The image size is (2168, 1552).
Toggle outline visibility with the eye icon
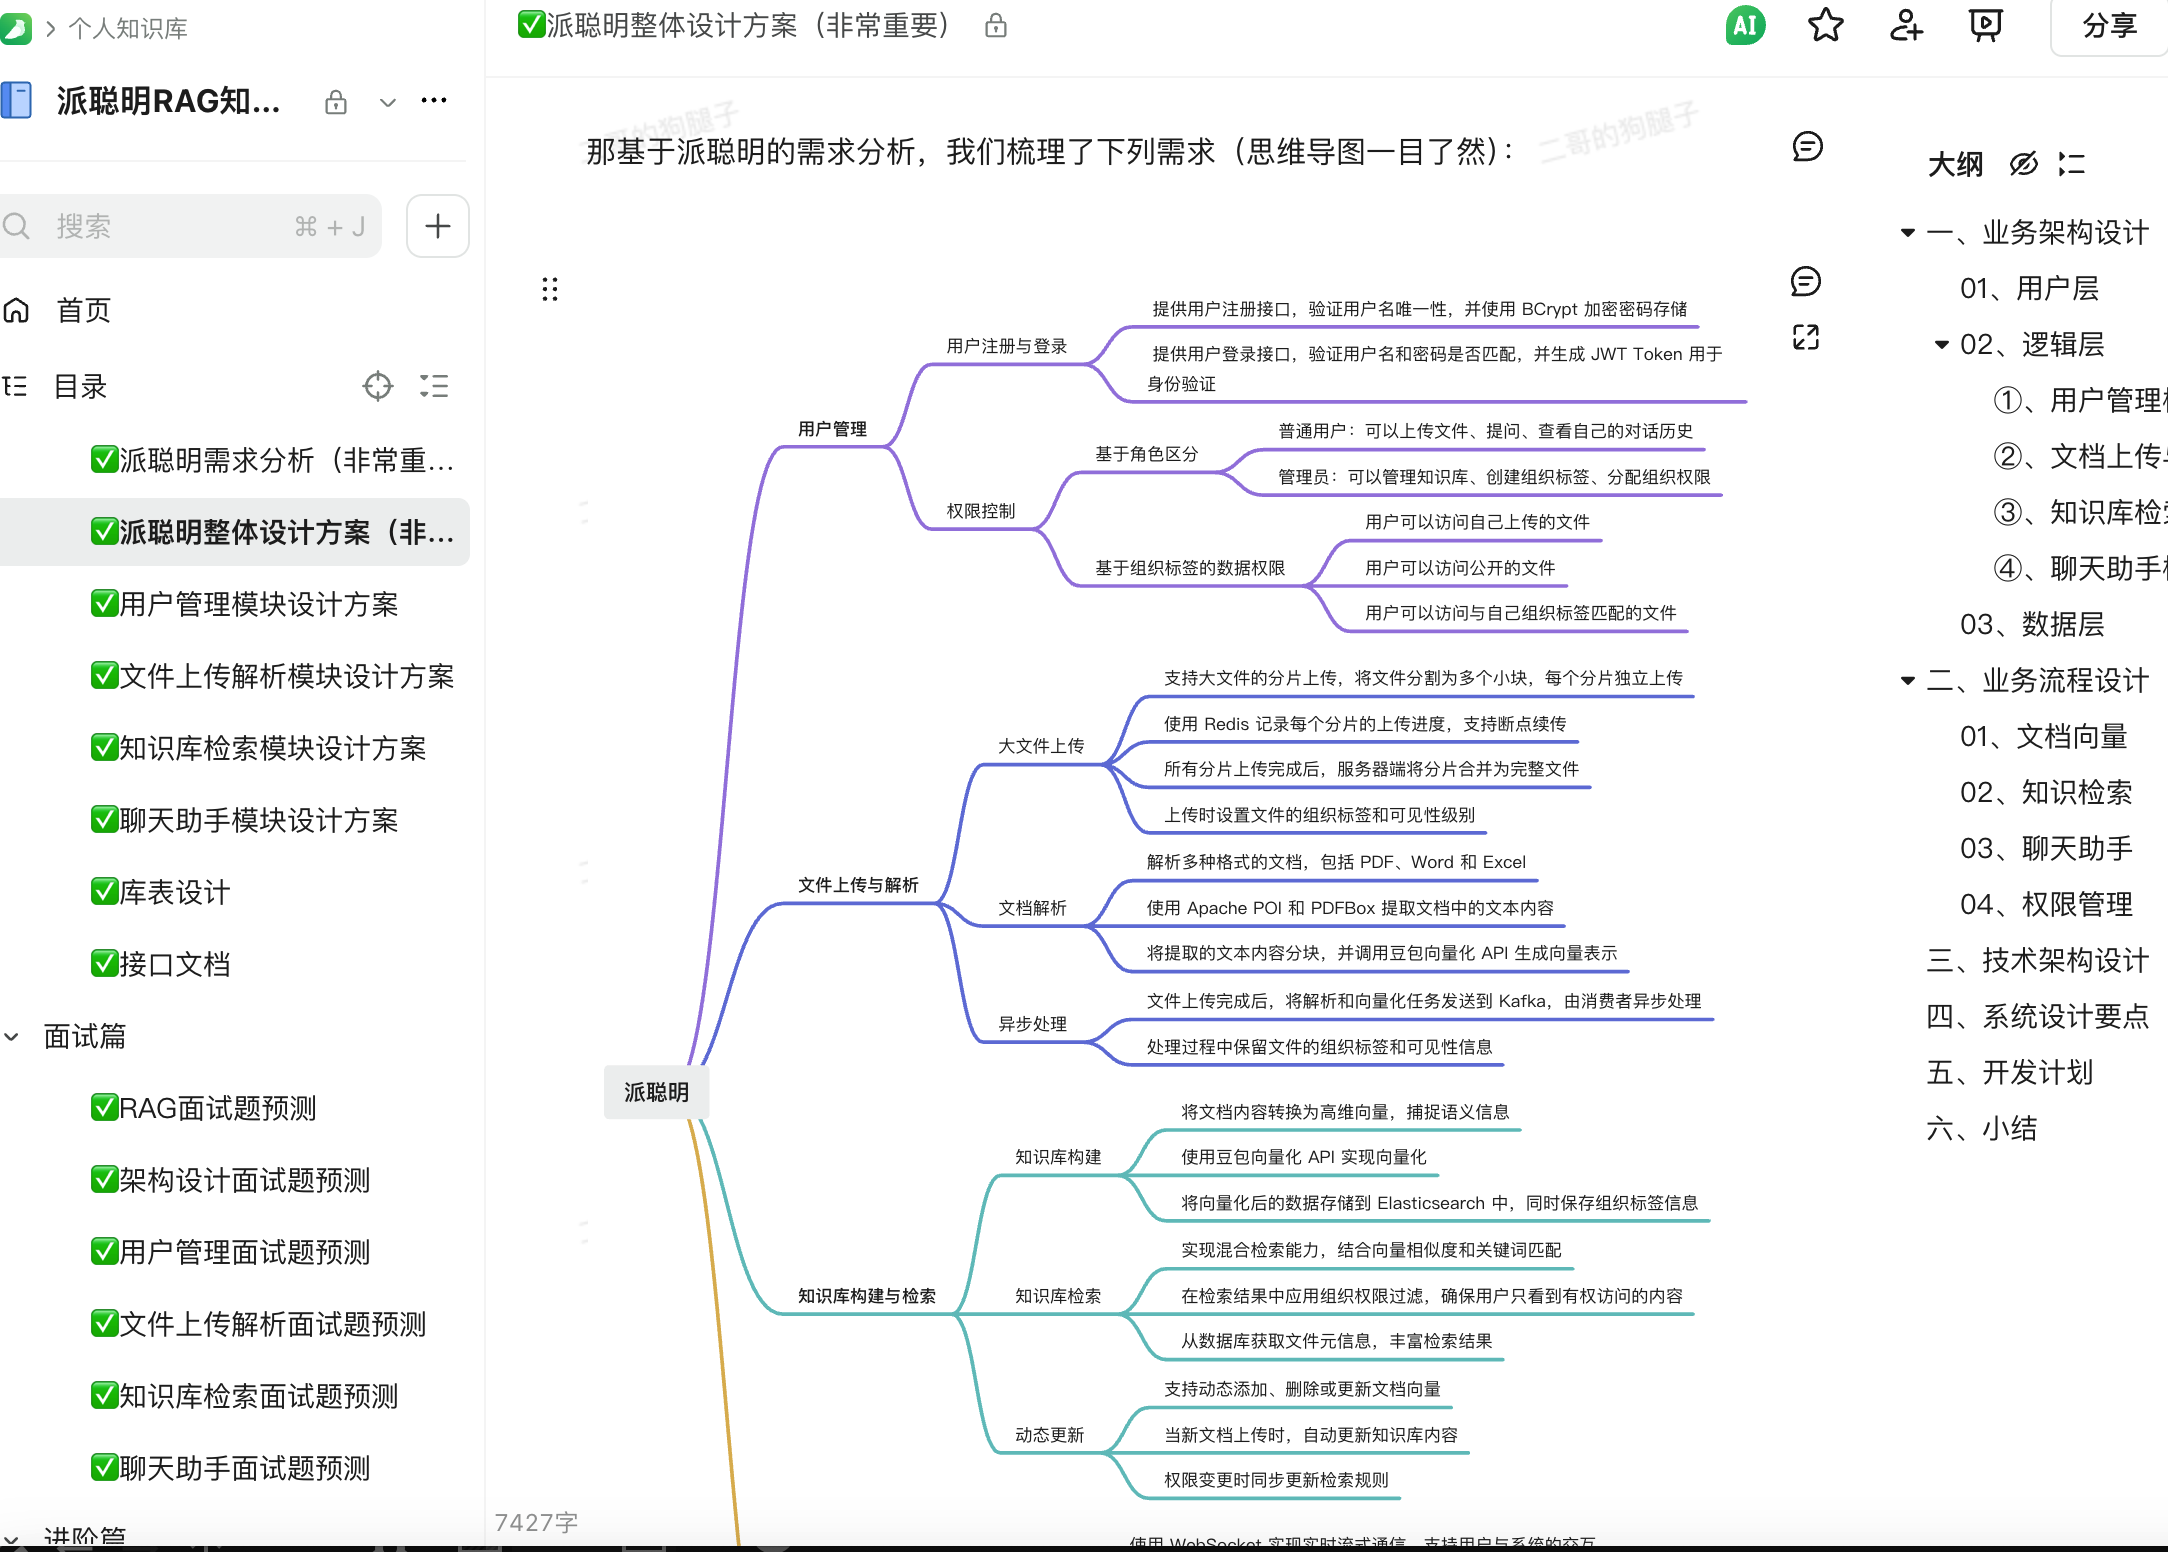[2023, 164]
